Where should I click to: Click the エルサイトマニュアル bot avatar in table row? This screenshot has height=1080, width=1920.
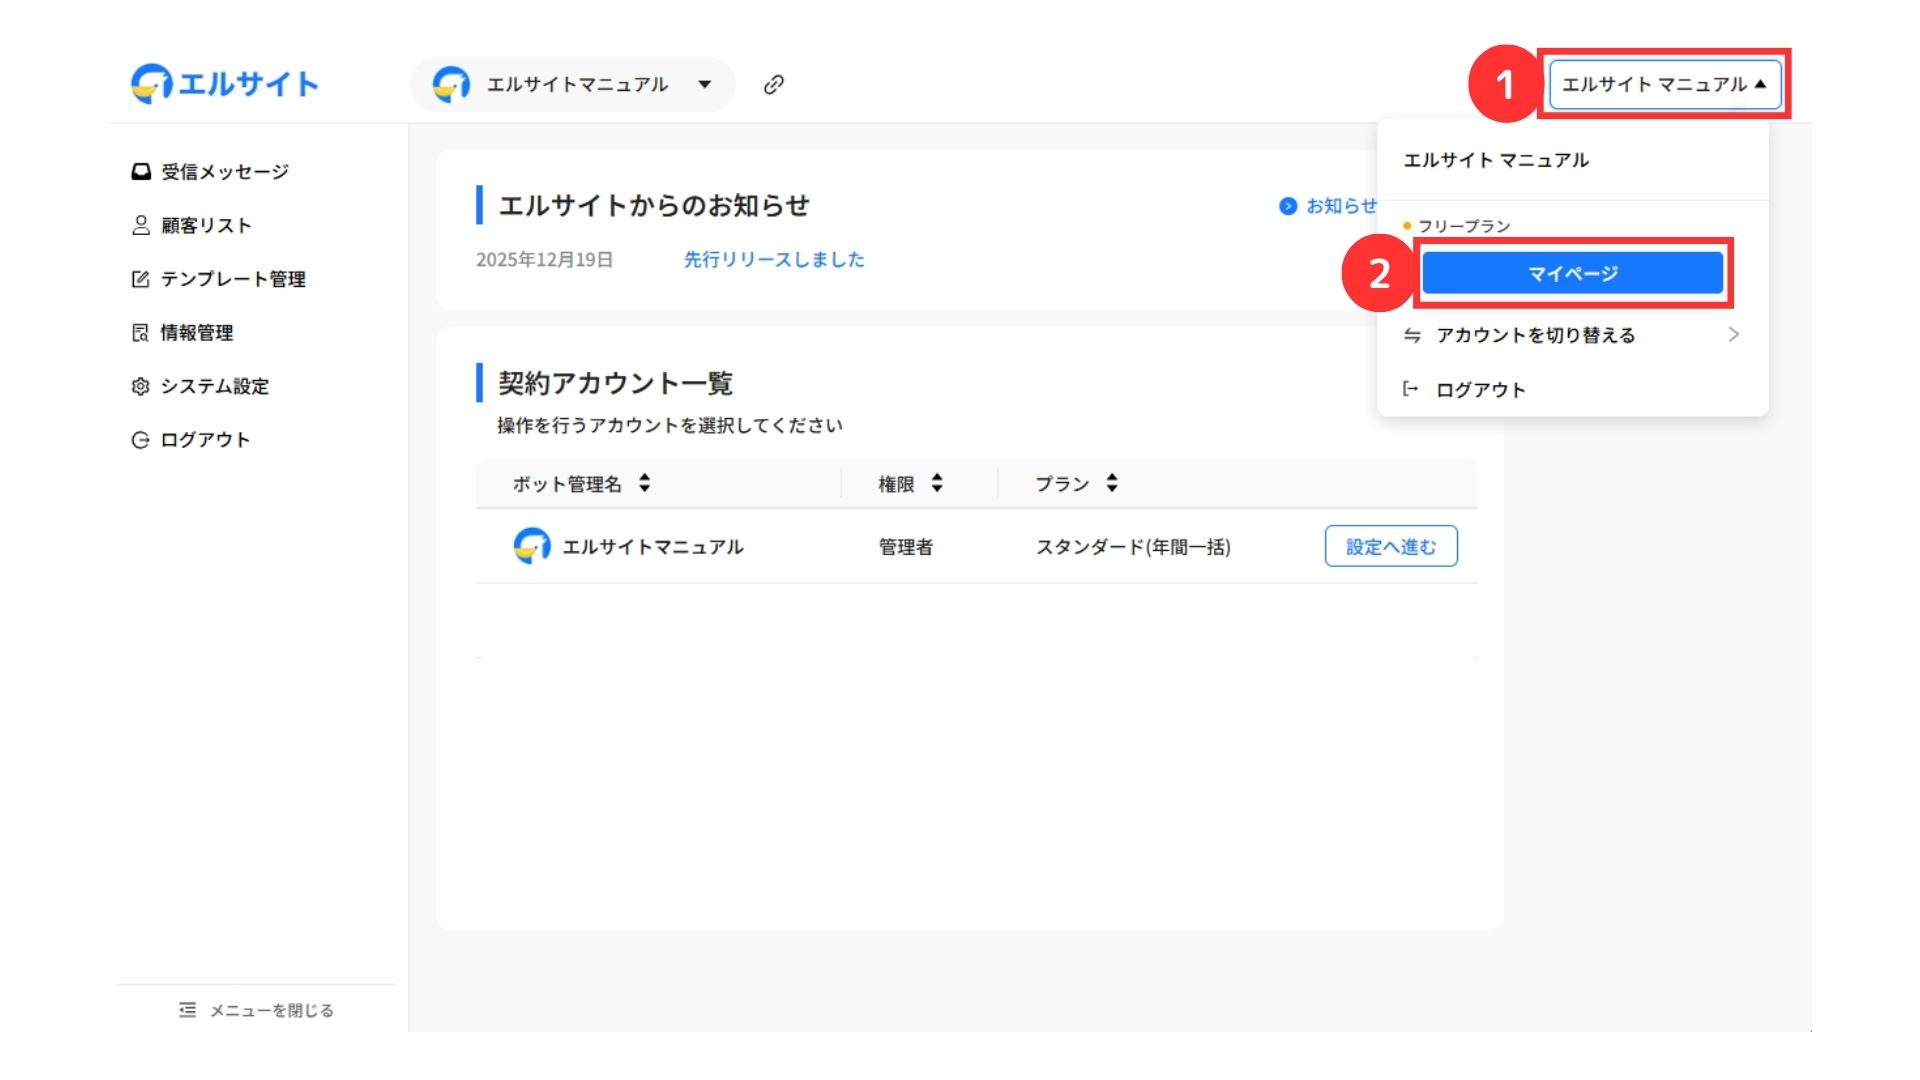click(x=531, y=546)
